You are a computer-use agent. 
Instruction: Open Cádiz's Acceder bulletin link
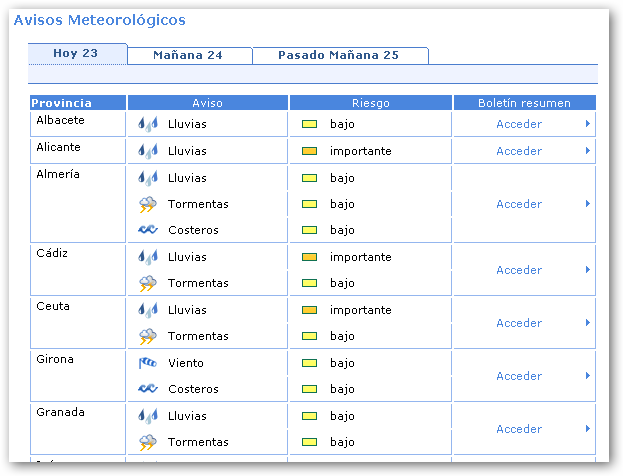[x=519, y=270]
